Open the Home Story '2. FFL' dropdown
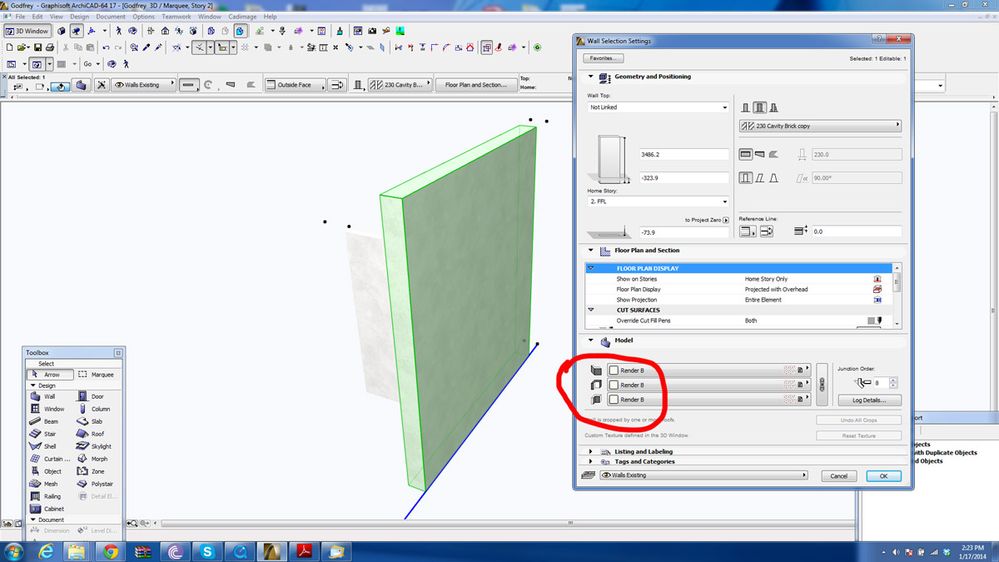 coord(658,201)
